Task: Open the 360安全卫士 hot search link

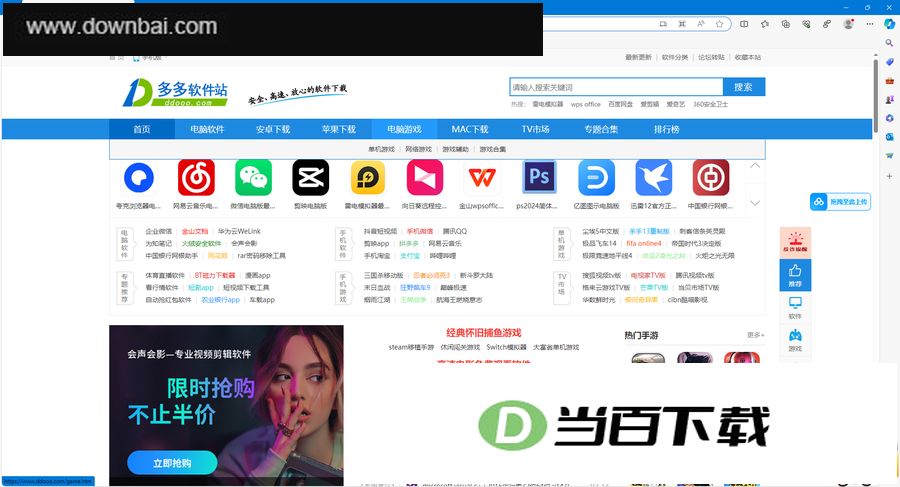Action: (x=711, y=105)
